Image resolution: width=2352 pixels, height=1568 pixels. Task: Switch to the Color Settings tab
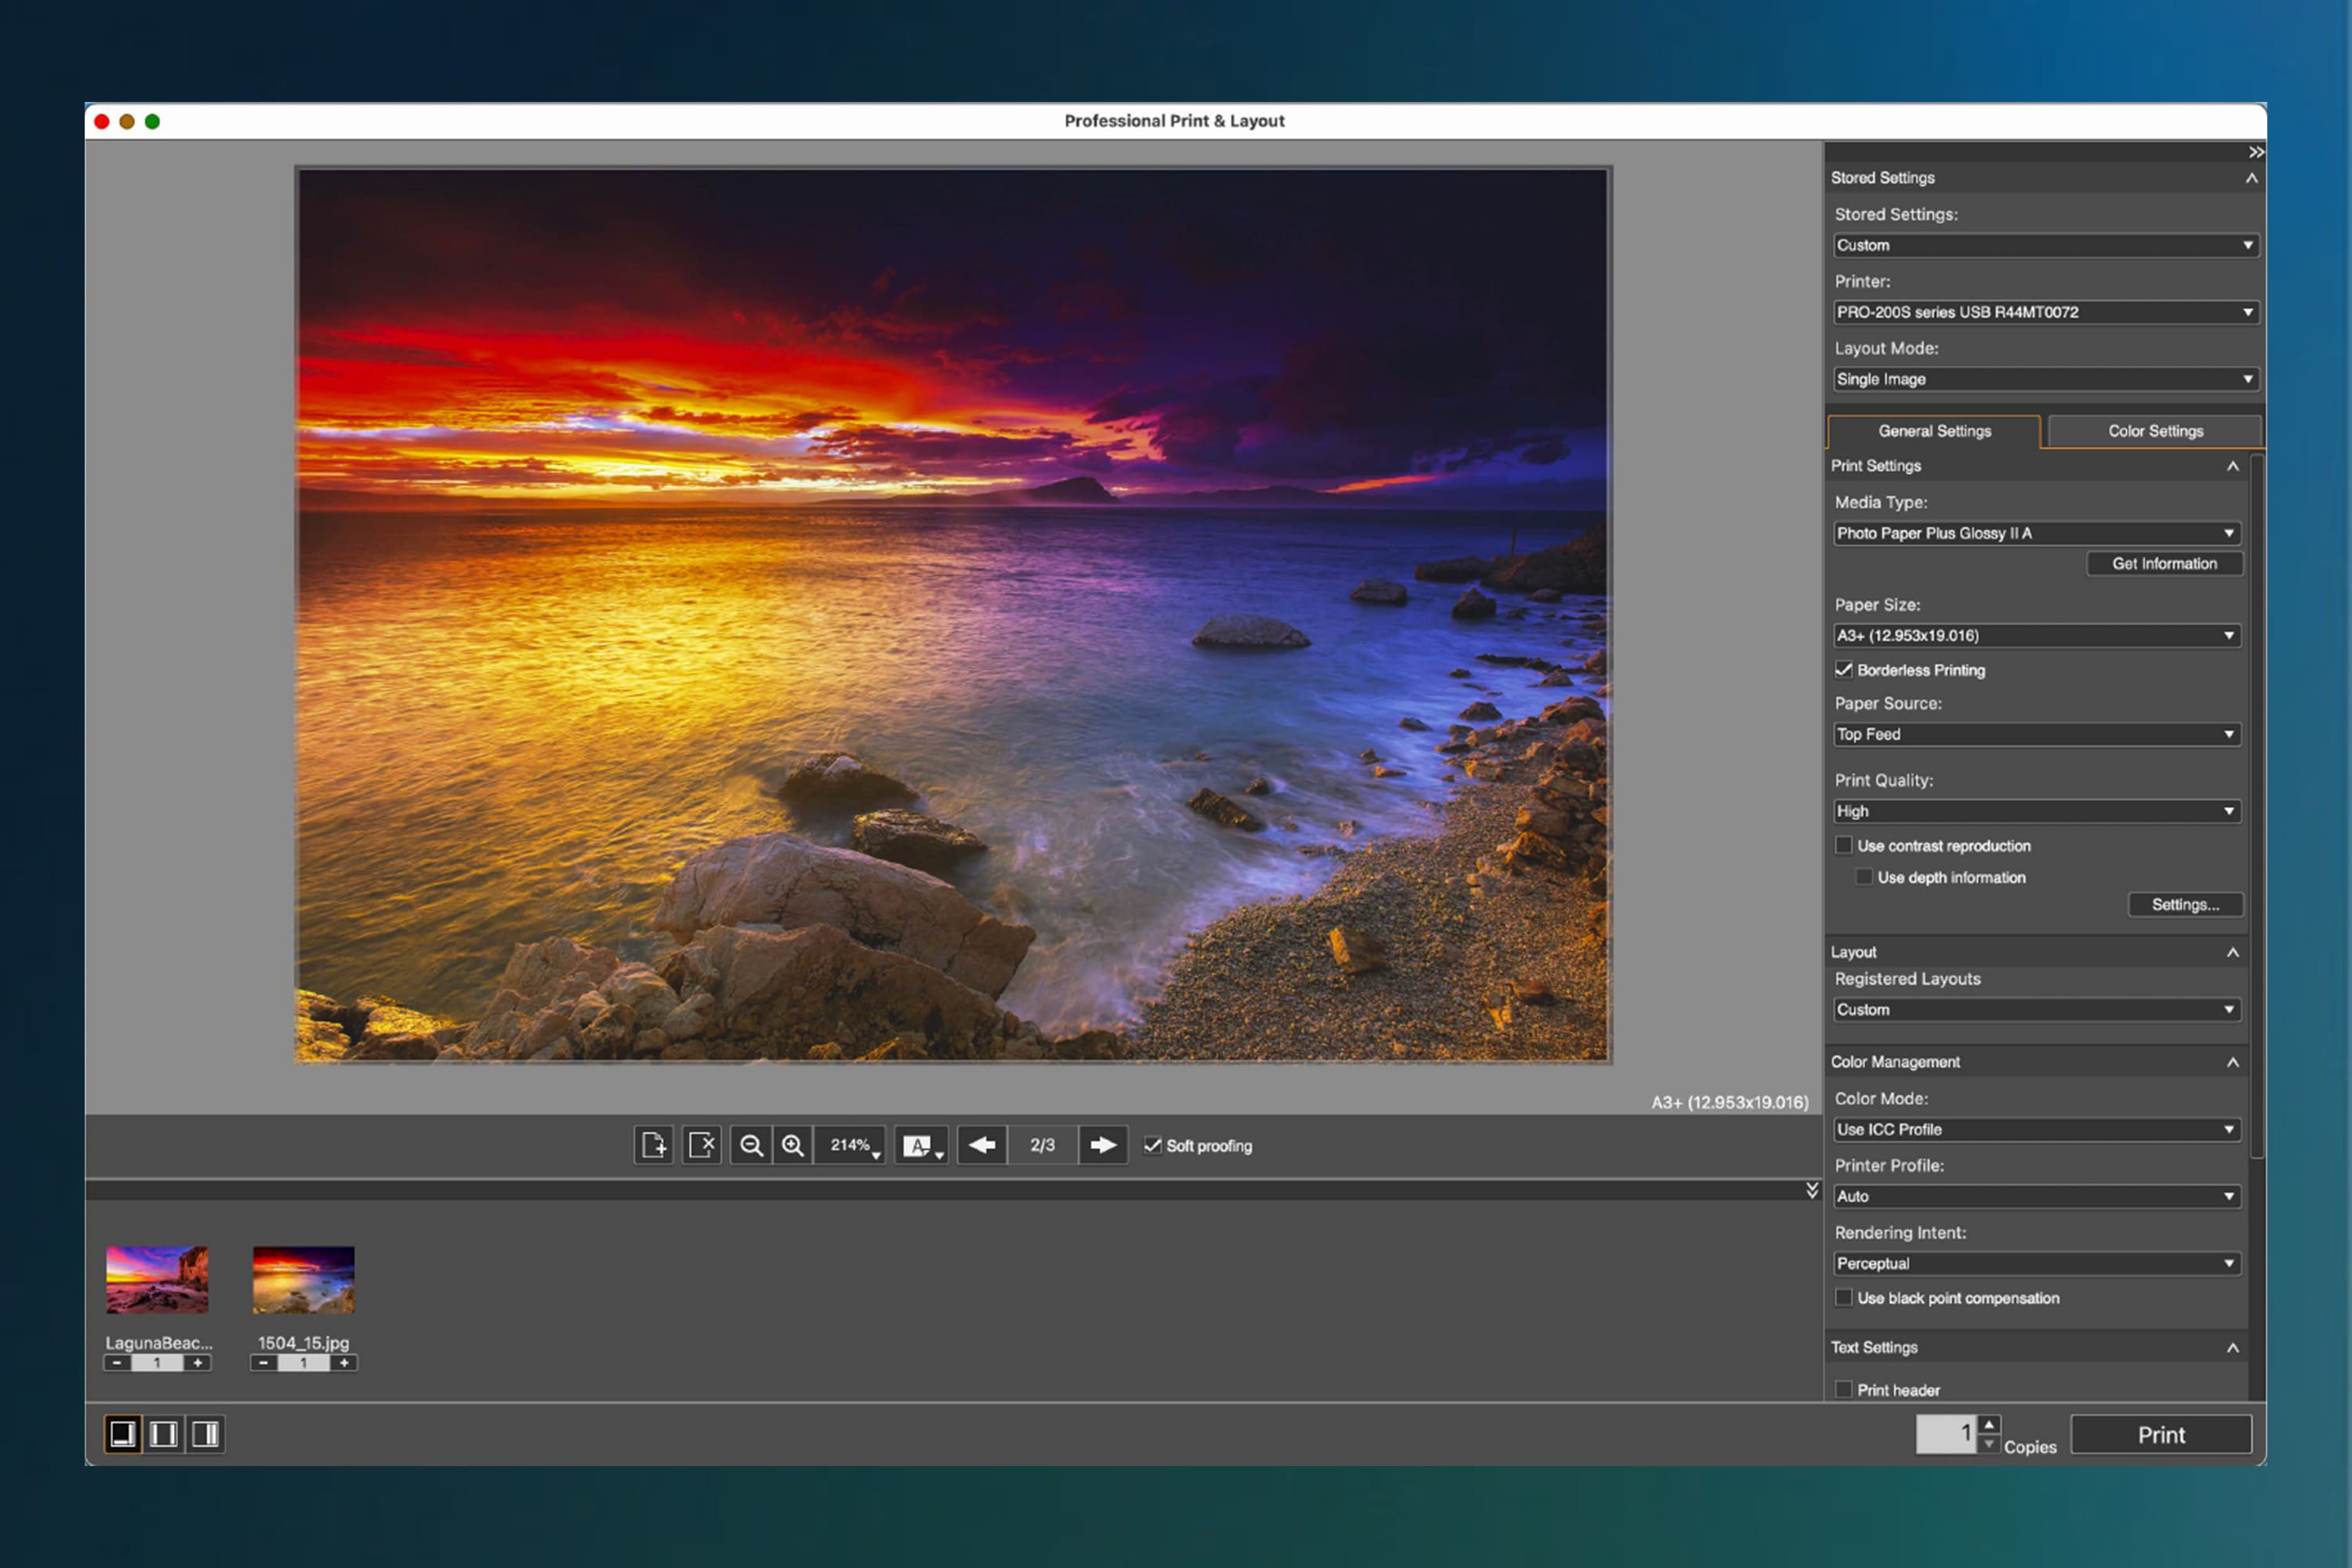tap(2155, 431)
